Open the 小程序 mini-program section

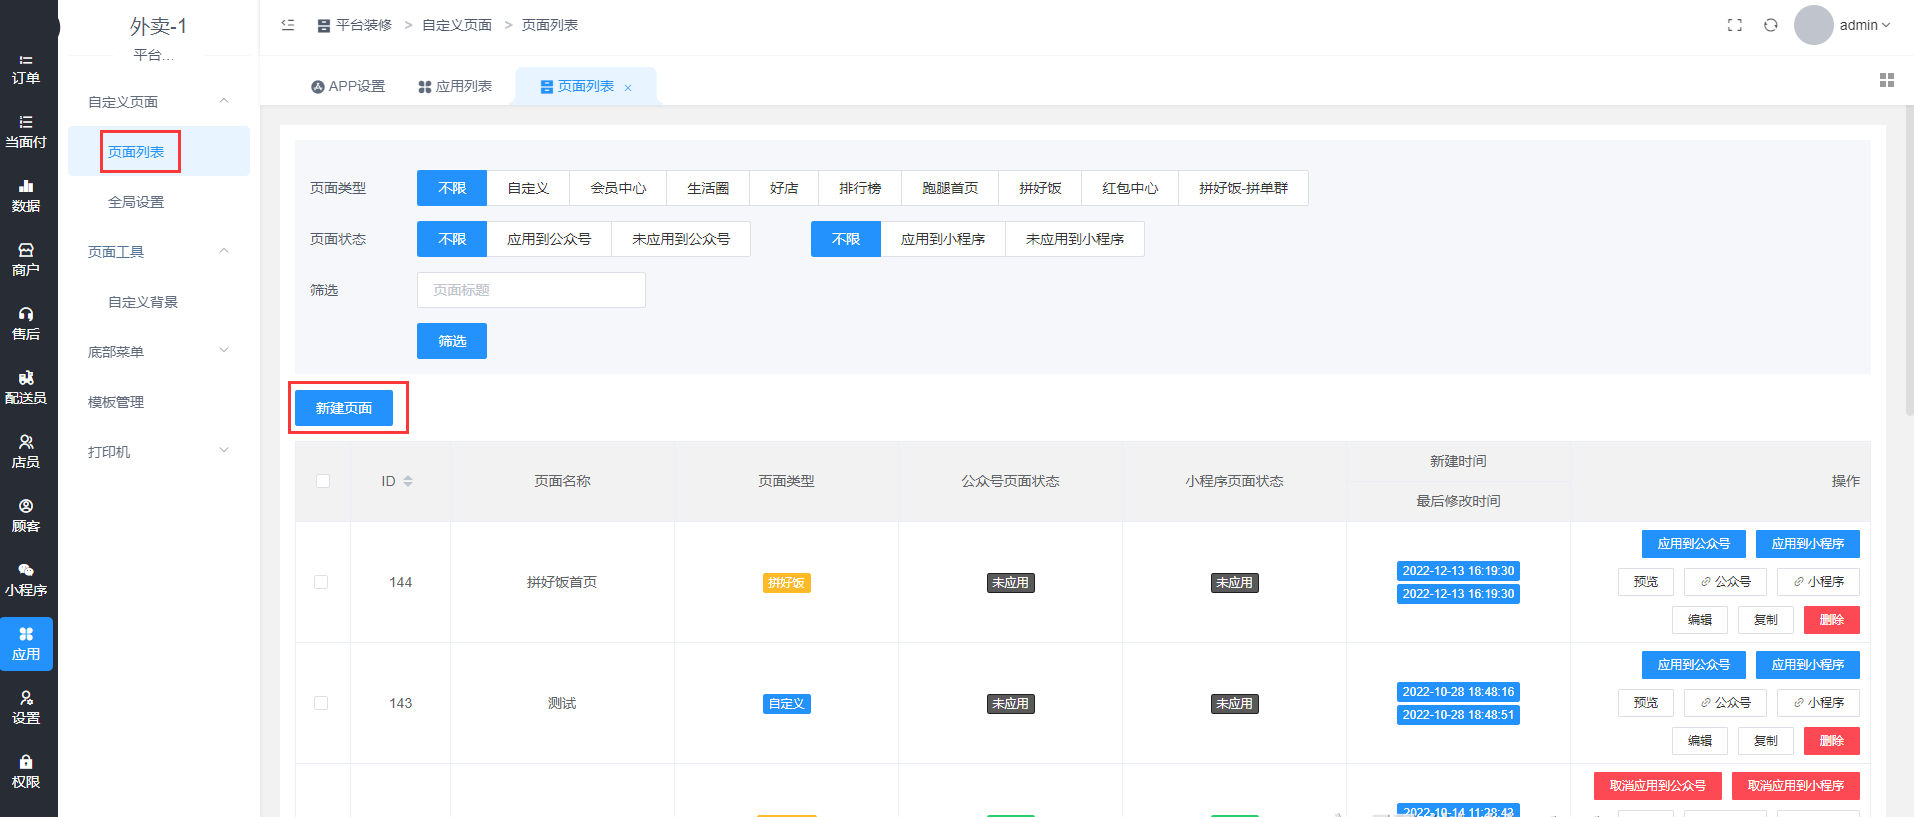point(26,580)
